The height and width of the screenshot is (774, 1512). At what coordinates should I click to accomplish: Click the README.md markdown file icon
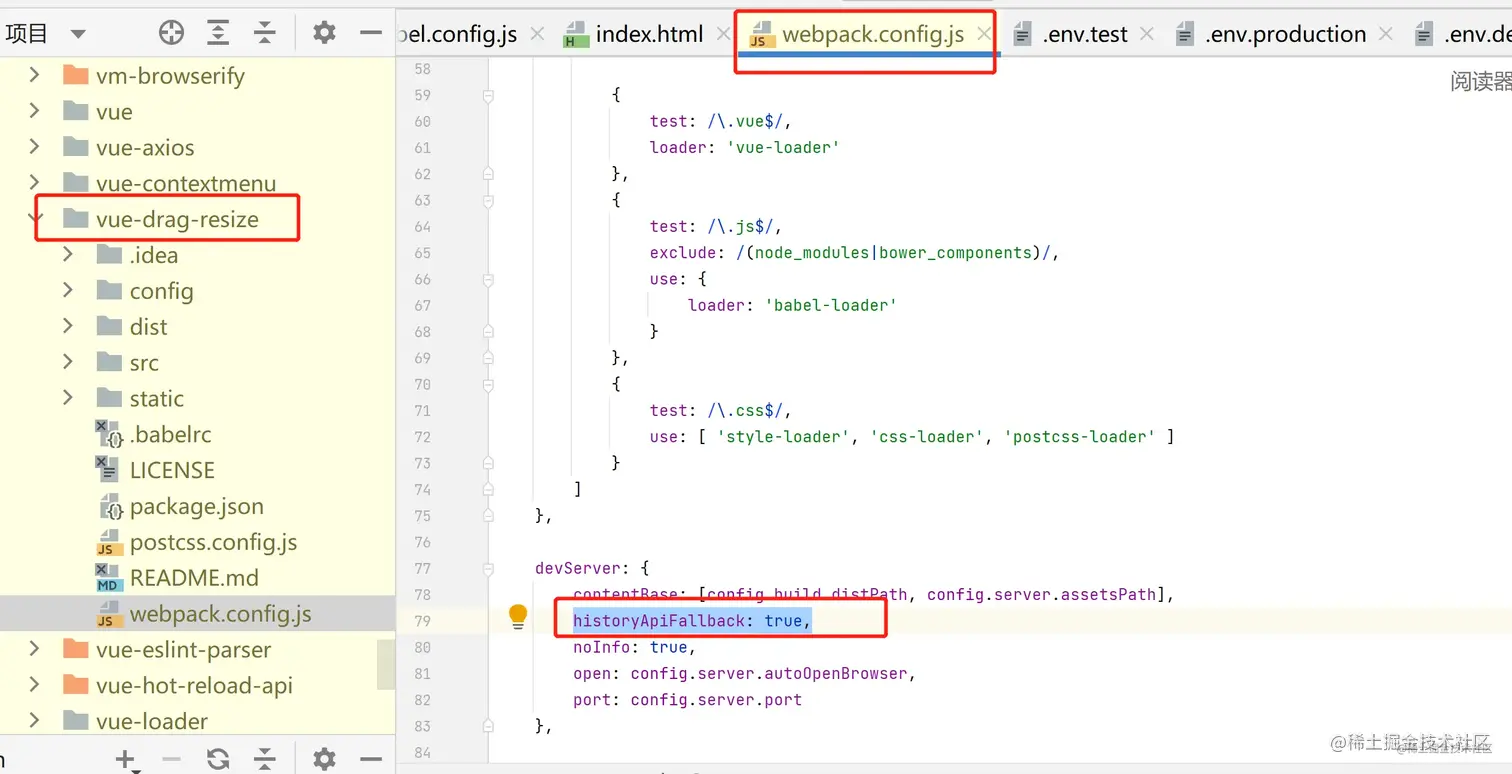tap(108, 578)
